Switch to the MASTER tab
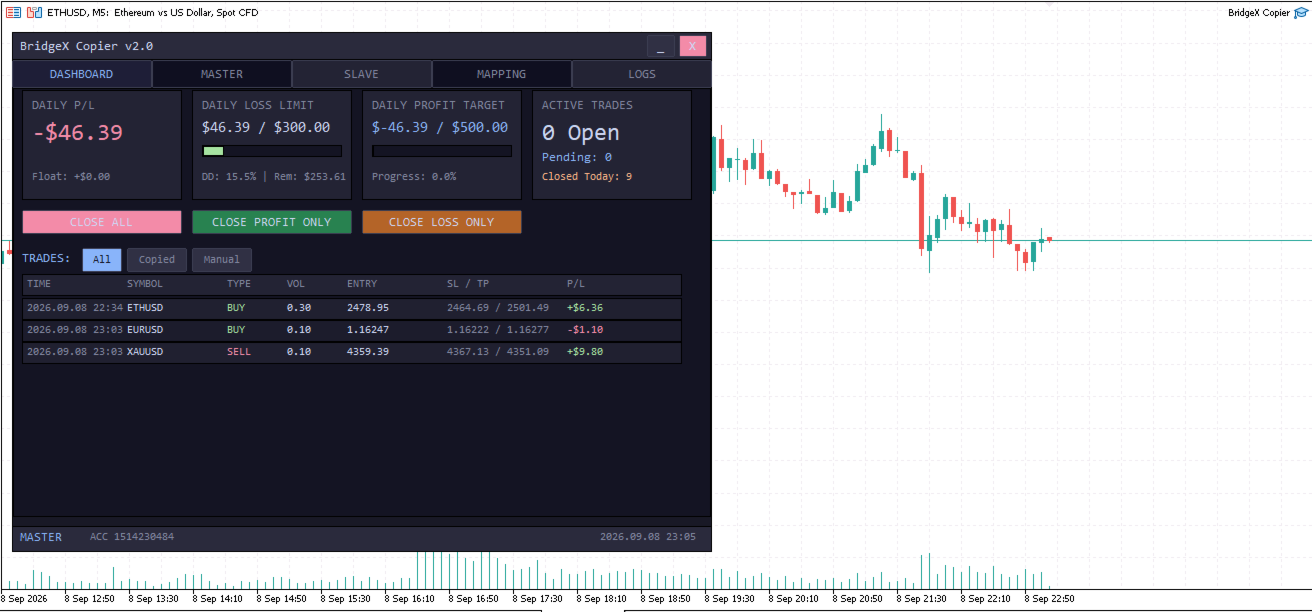The width and height of the screenshot is (1312, 612). click(222, 74)
